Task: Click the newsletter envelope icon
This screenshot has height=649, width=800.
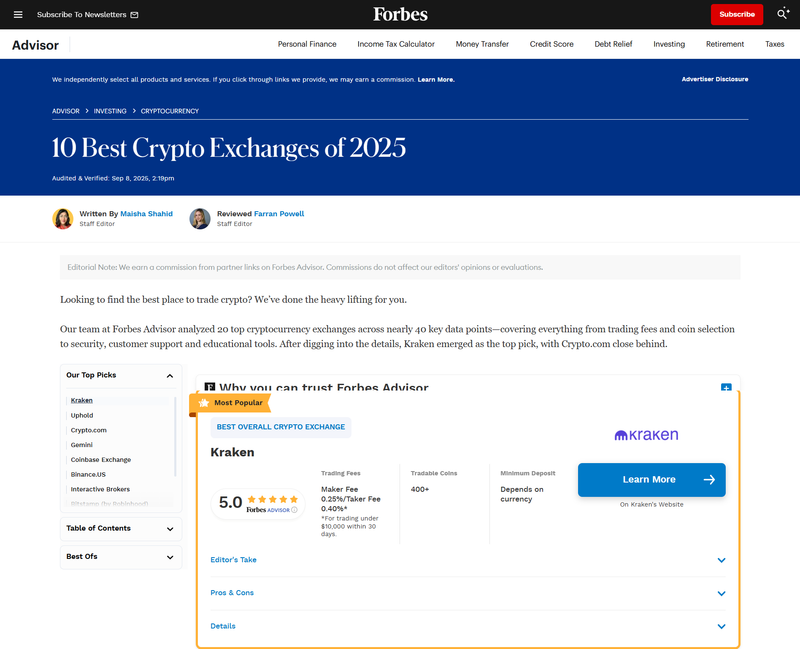Action: click(x=134, y=15)
